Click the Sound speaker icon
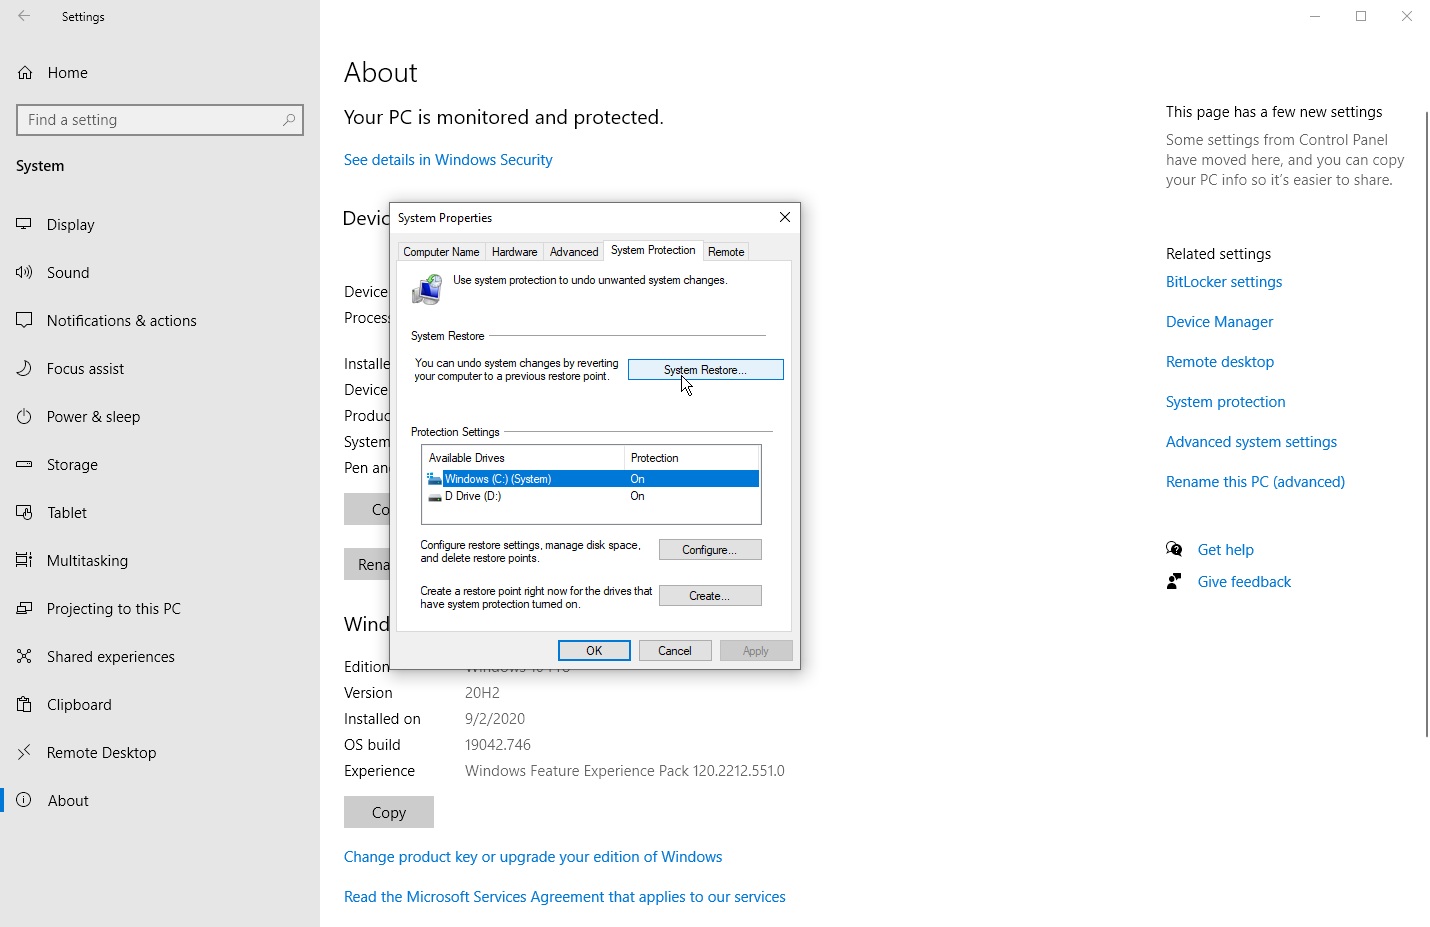Viewport: 1430px width, 927px height. (x=24, y=273)
